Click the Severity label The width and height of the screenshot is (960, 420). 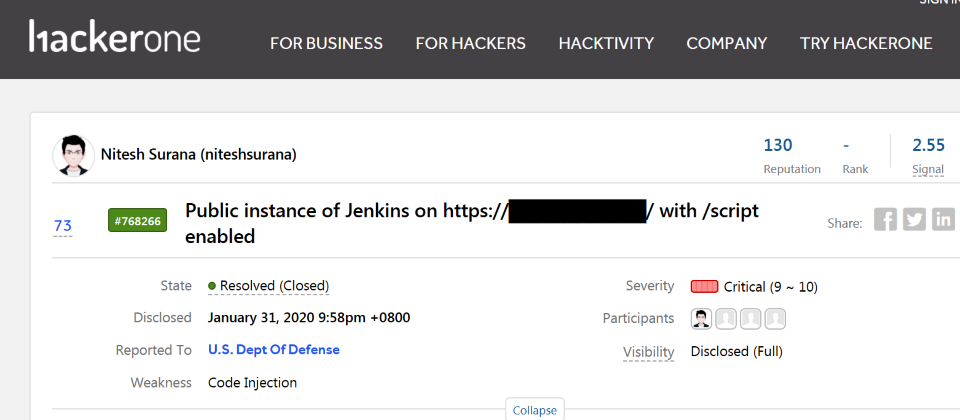point(650,286)
